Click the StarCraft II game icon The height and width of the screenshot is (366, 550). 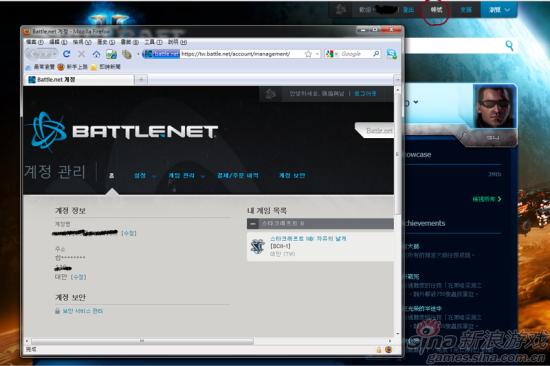258,246
